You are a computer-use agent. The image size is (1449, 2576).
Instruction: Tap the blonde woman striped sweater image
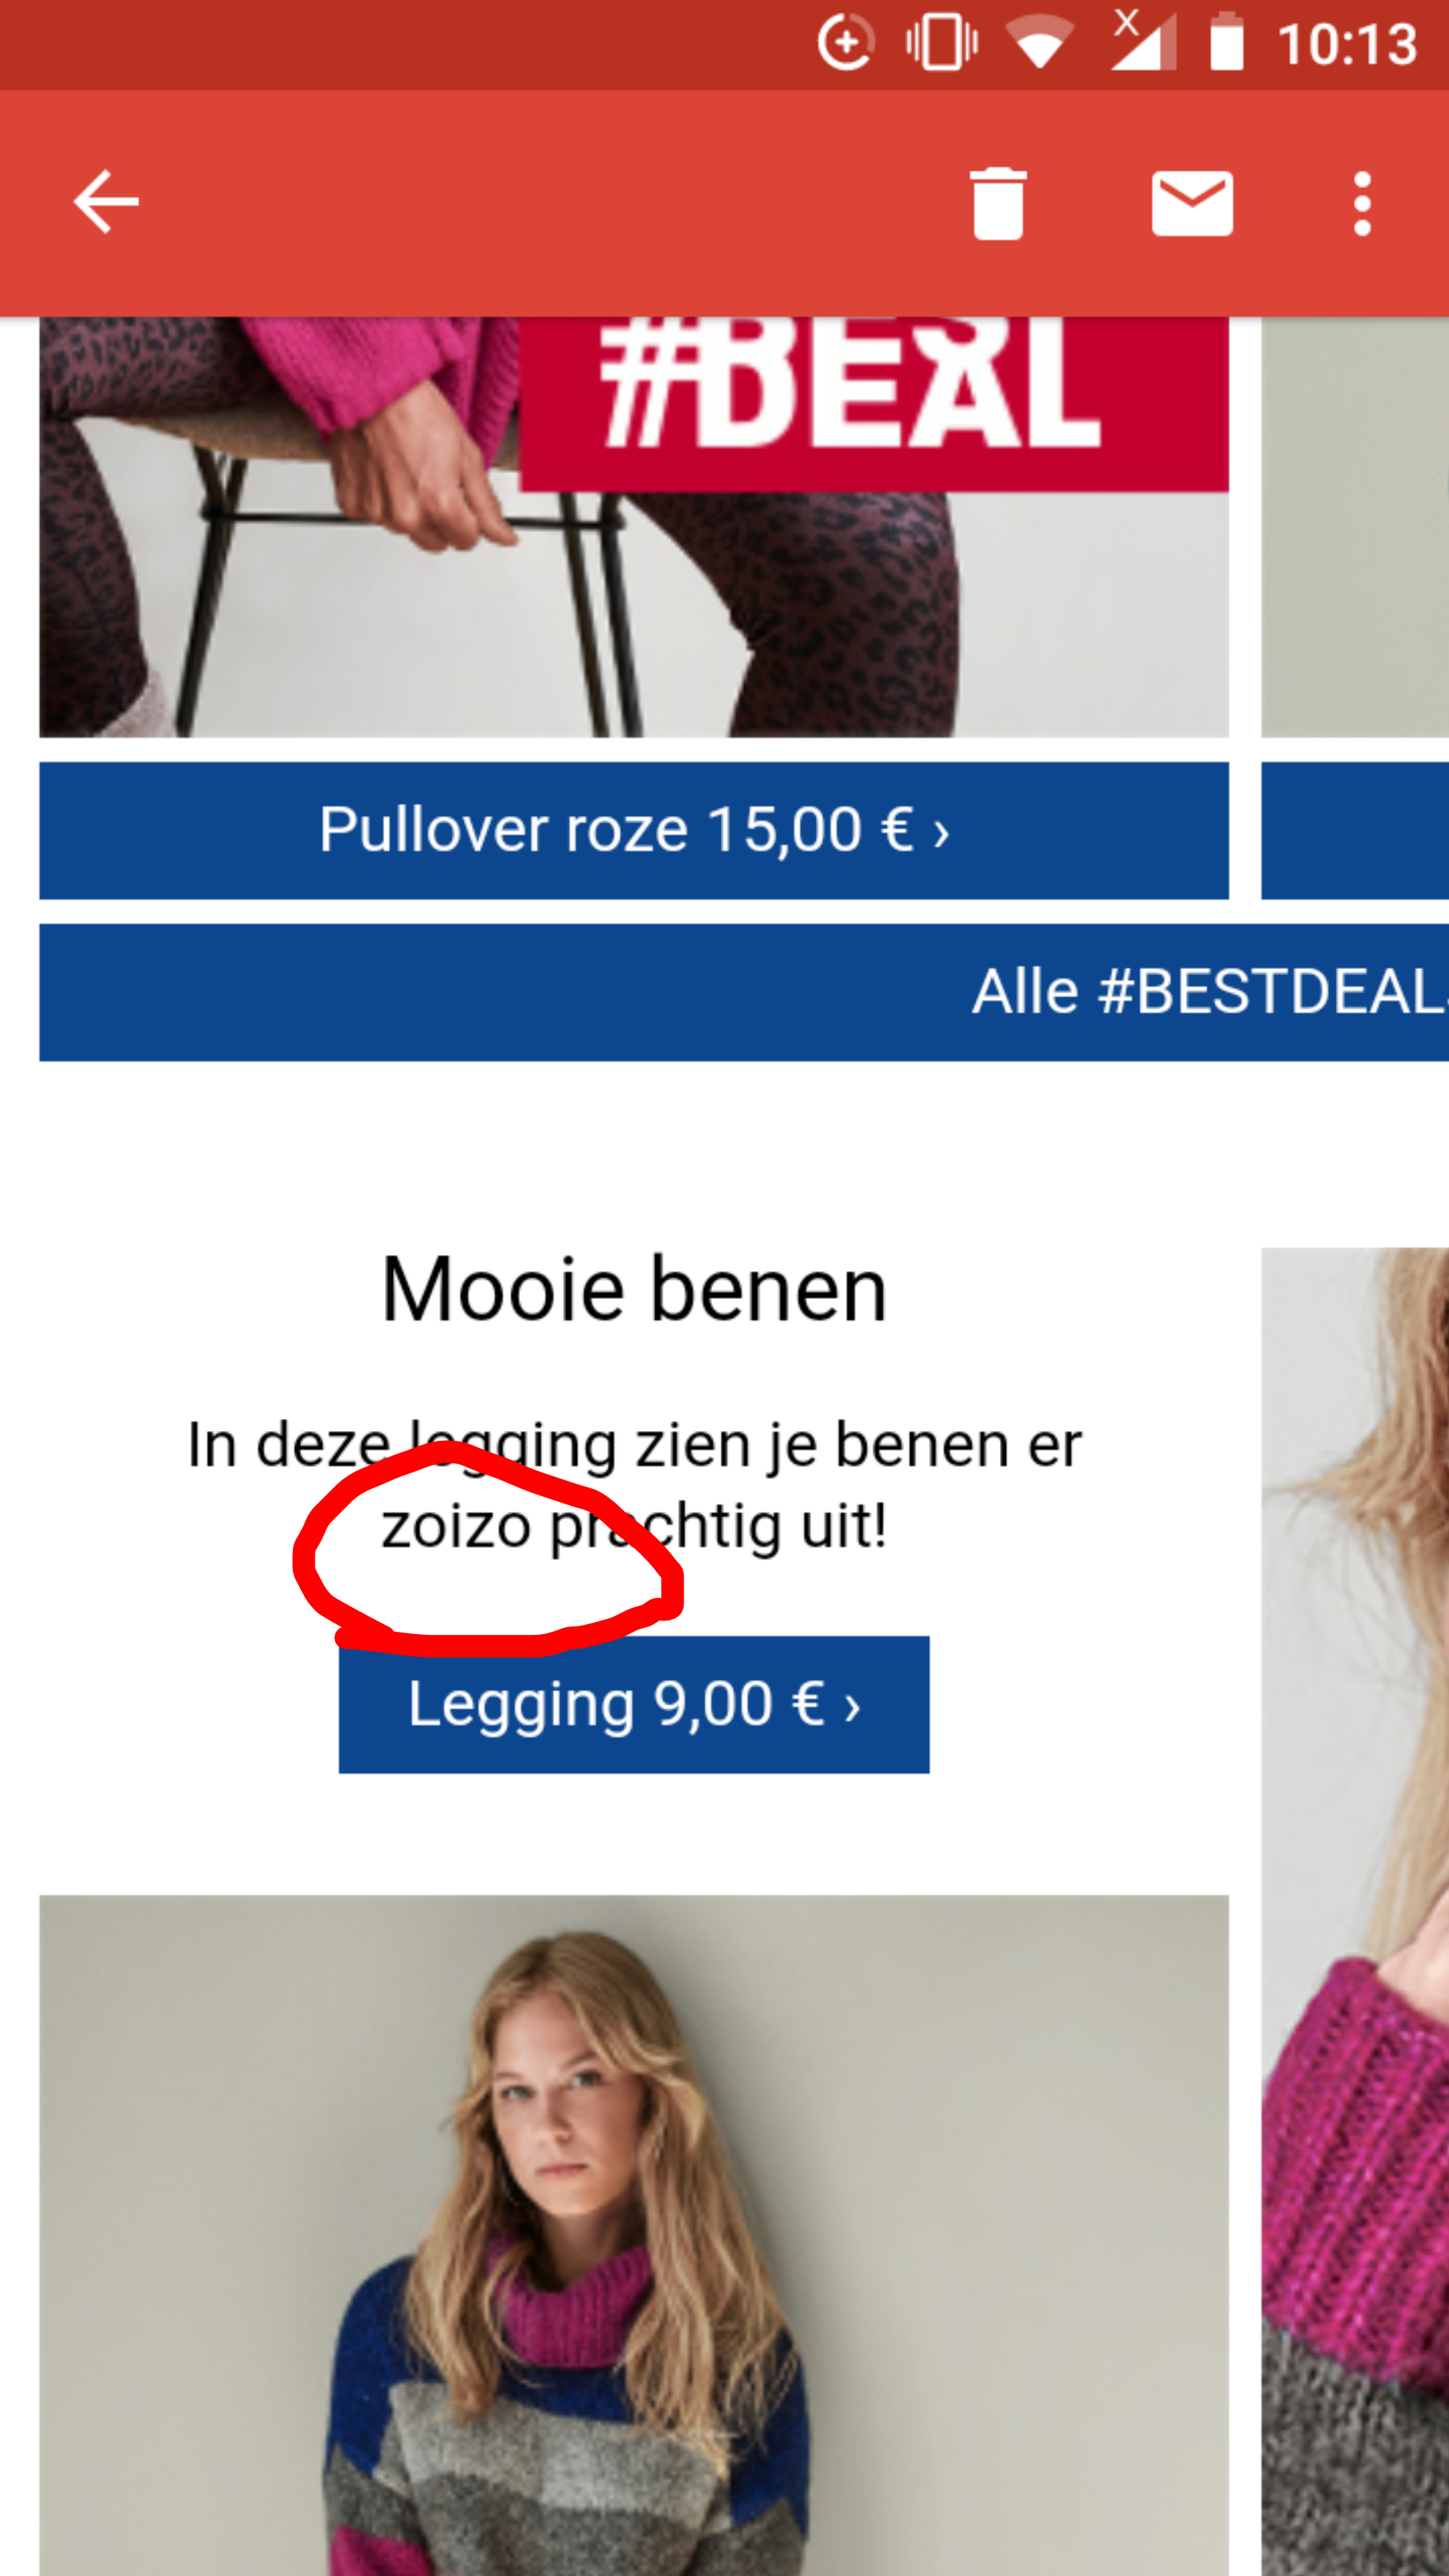pos(634,2235)
